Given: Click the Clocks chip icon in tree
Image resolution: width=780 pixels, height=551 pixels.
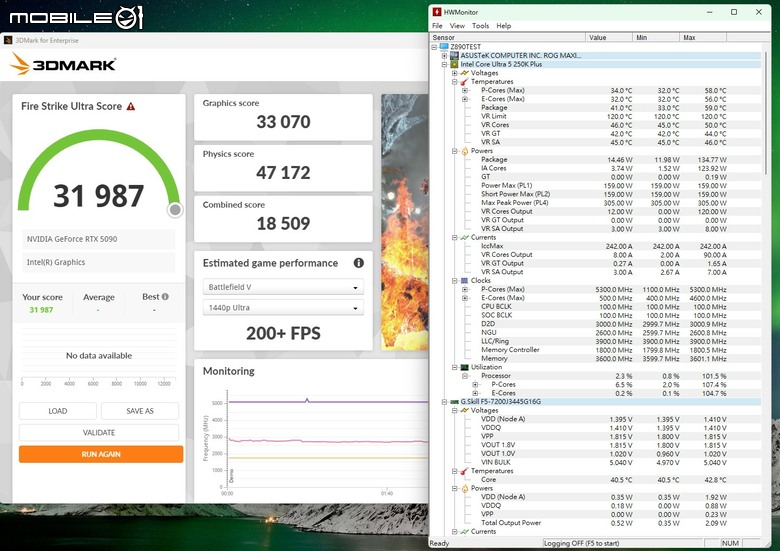Looking at the screenshot, I should [x=465, y=280].
